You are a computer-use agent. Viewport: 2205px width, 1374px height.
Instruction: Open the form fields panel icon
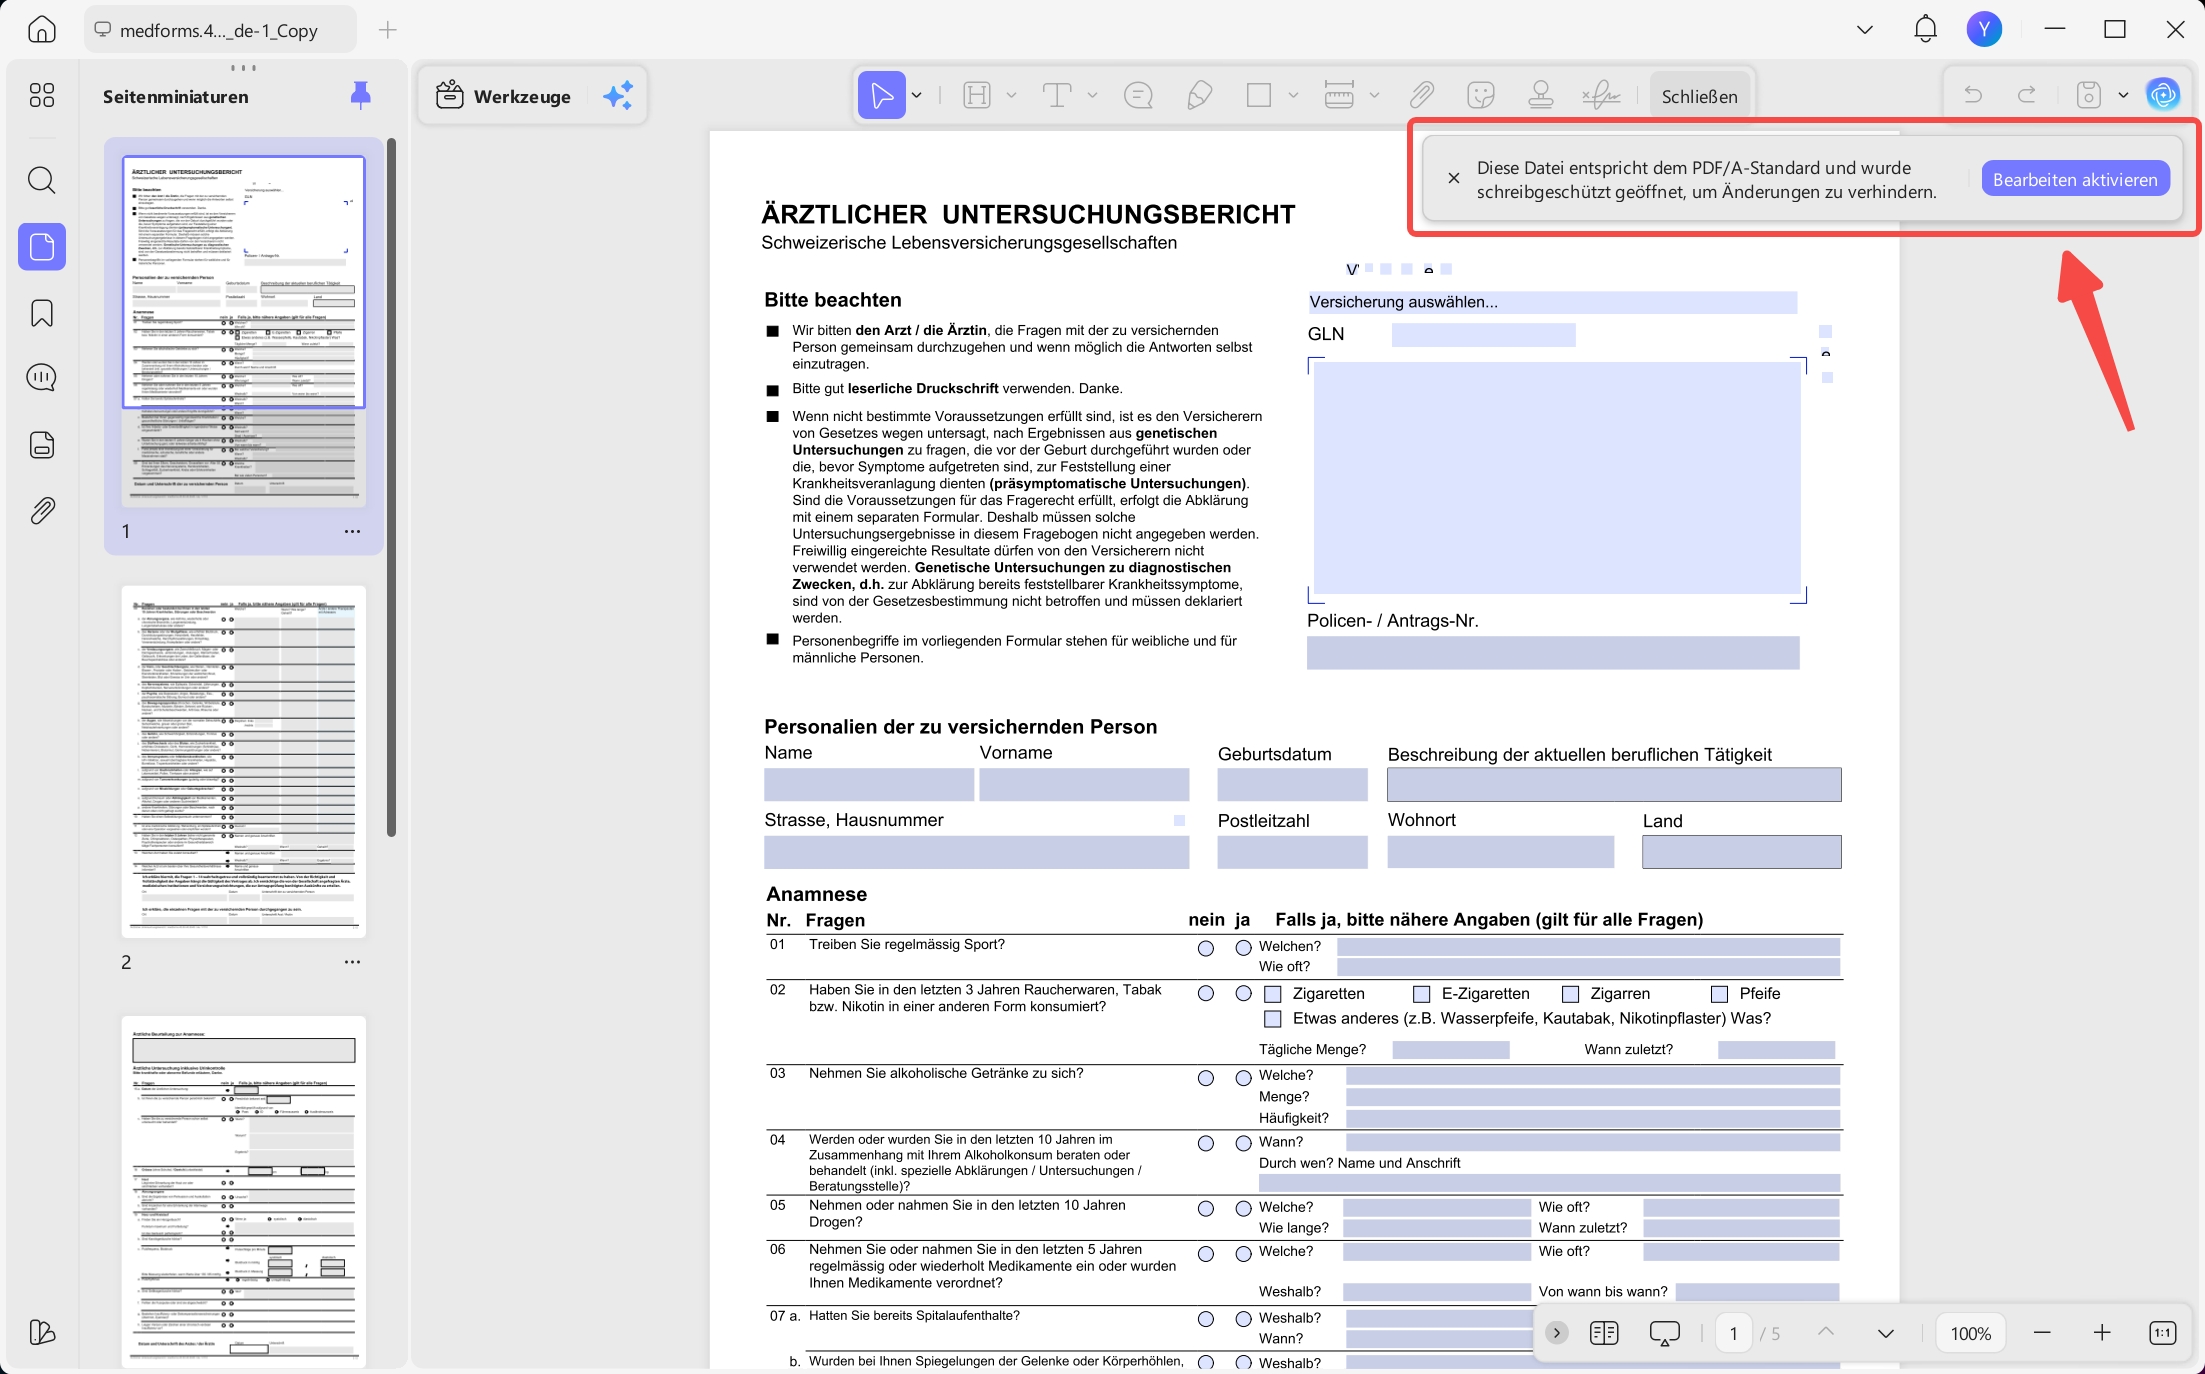tap(41, 444)
